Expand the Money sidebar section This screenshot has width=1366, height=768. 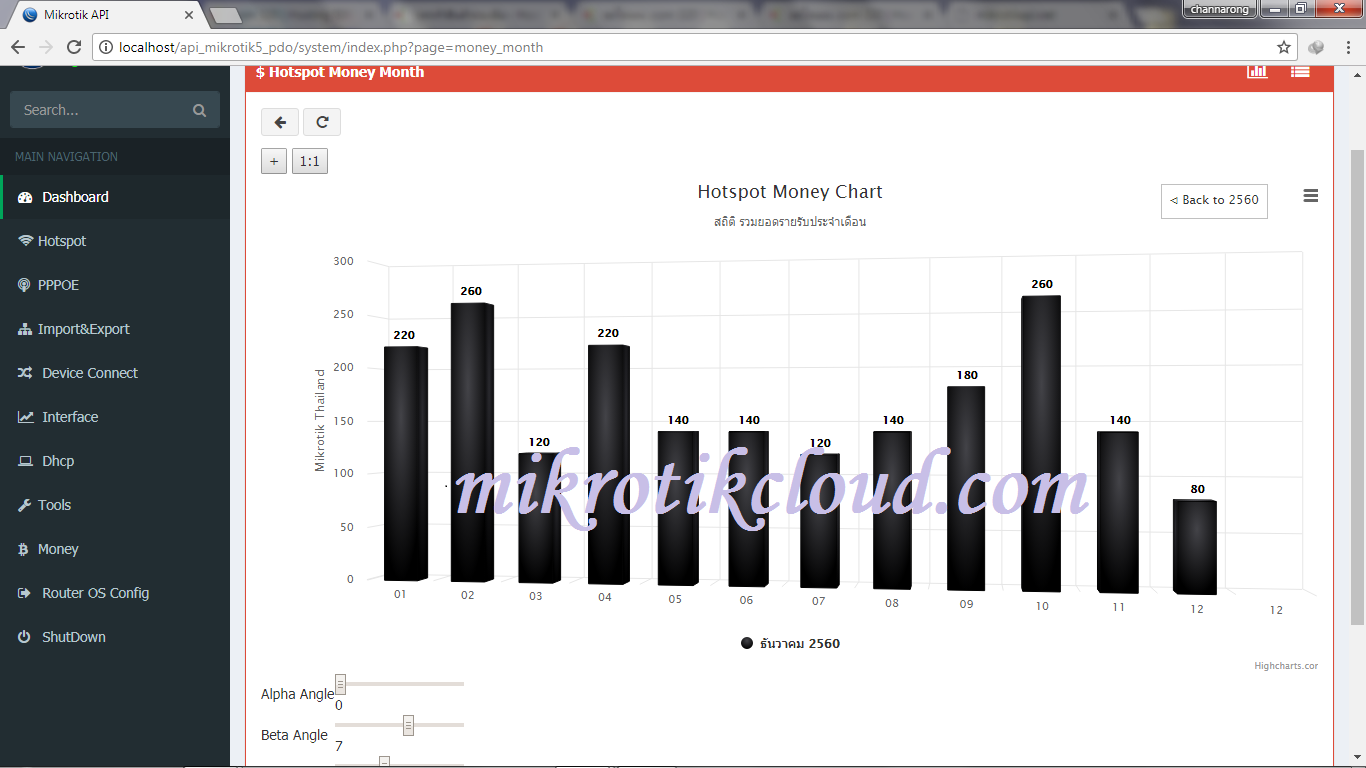[58, 549]
